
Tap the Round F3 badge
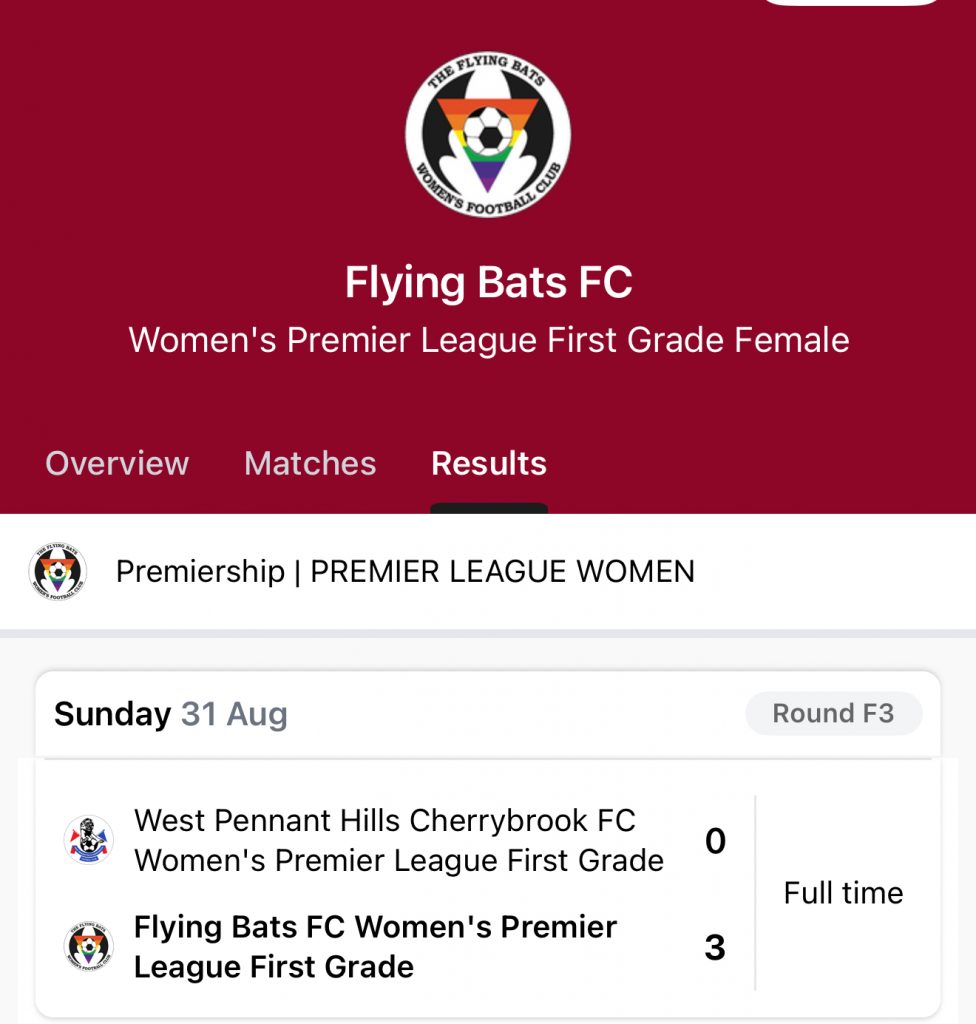pyautogui.click(x=834, y=713)
